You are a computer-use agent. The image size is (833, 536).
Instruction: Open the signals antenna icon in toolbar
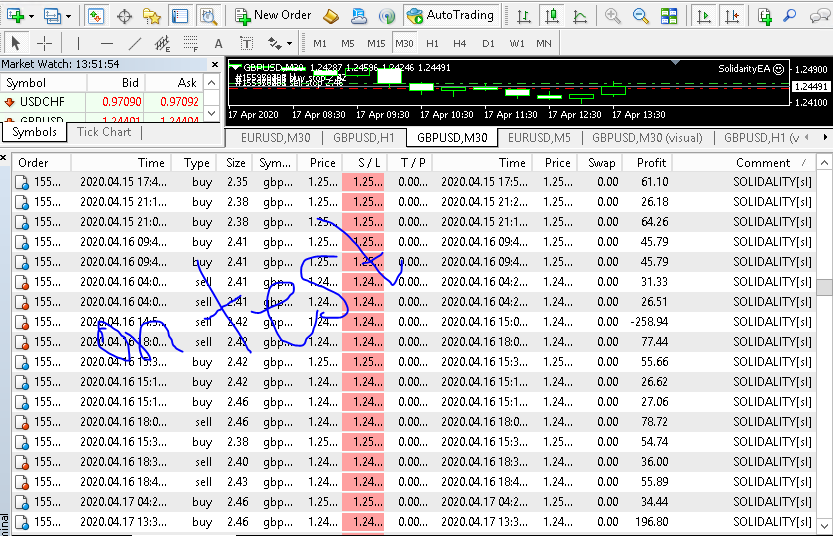[x=387, y=16]
